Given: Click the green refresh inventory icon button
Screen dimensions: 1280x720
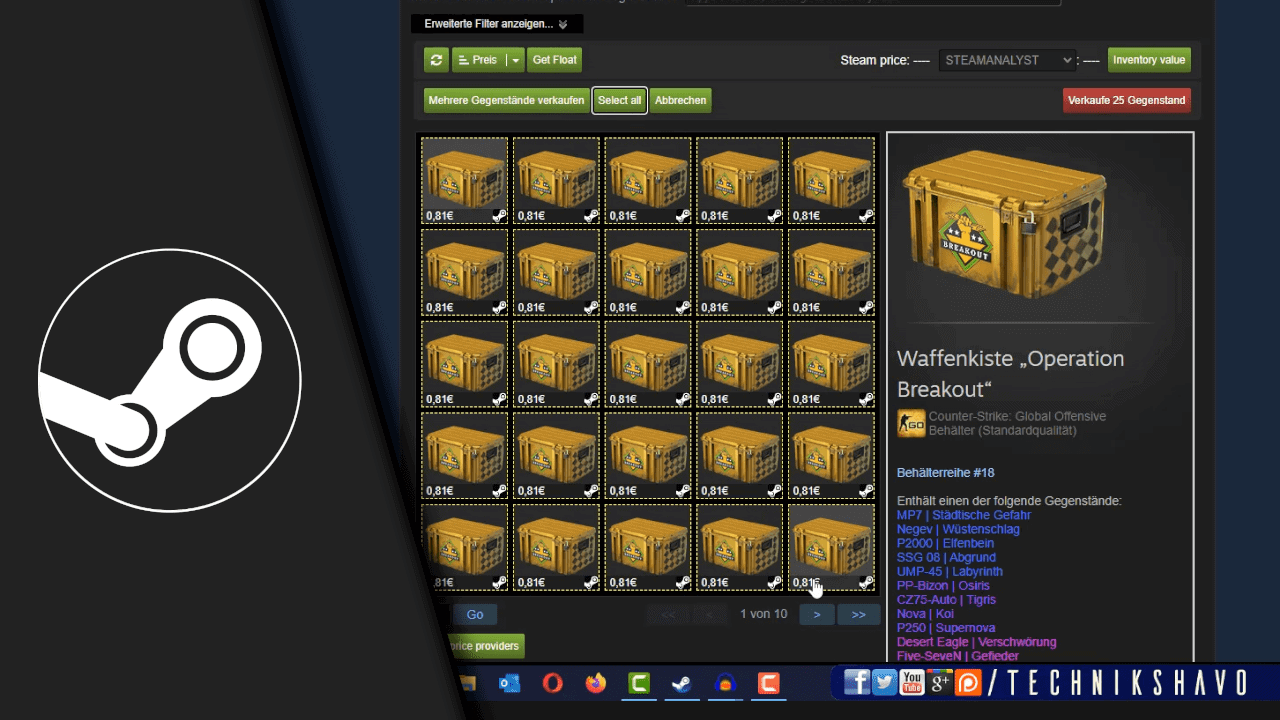Looking at the screenshot, I should tap(436, 60).
